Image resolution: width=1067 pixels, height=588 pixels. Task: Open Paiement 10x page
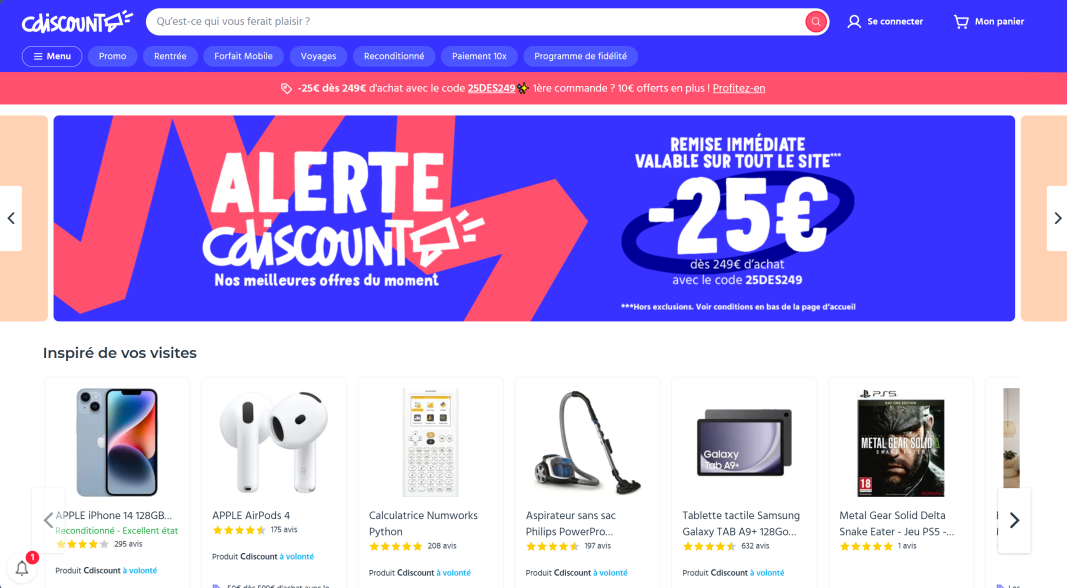click(479, 56)
